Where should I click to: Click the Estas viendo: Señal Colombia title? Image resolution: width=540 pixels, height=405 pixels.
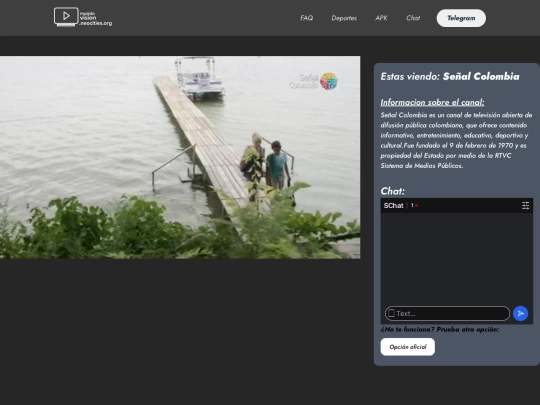pos(450,76)
